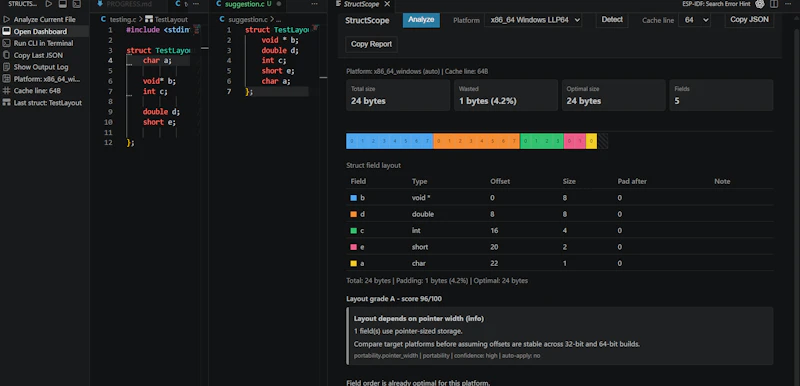Click the field d double row
Image resolution: width=800 pixels, height=386 pixels.
[x=560, y=214]
